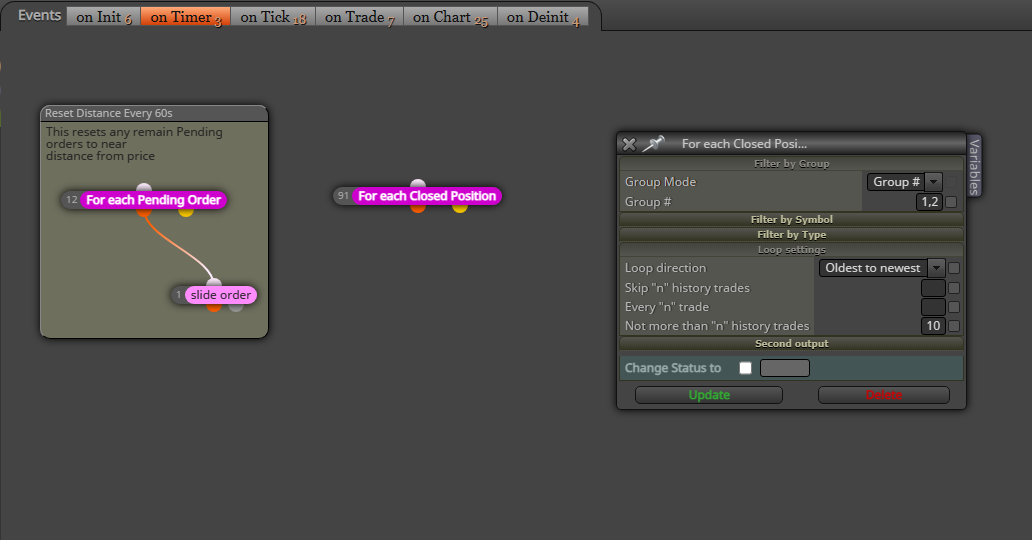Open the Variables side tab
The height and width of the screenshot is (540, 1032).
[x=974, y=166]
